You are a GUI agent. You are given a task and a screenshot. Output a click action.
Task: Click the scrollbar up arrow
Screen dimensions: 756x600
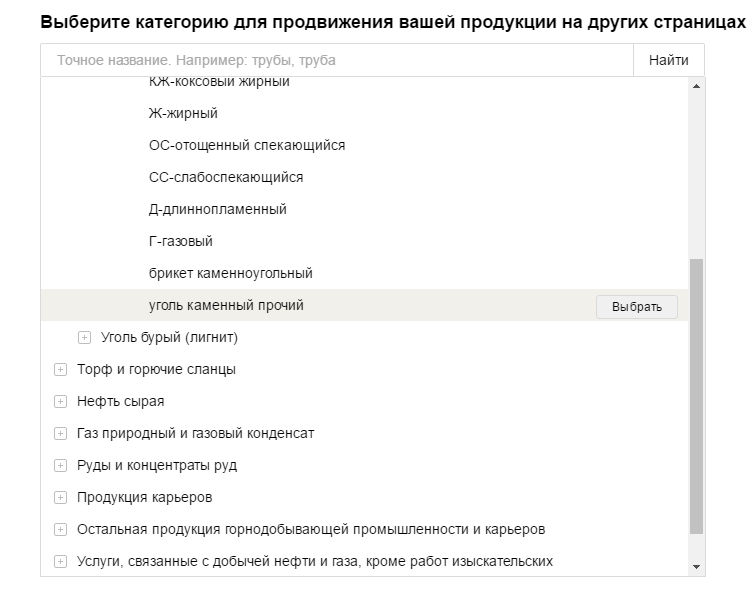coord(697,86)
